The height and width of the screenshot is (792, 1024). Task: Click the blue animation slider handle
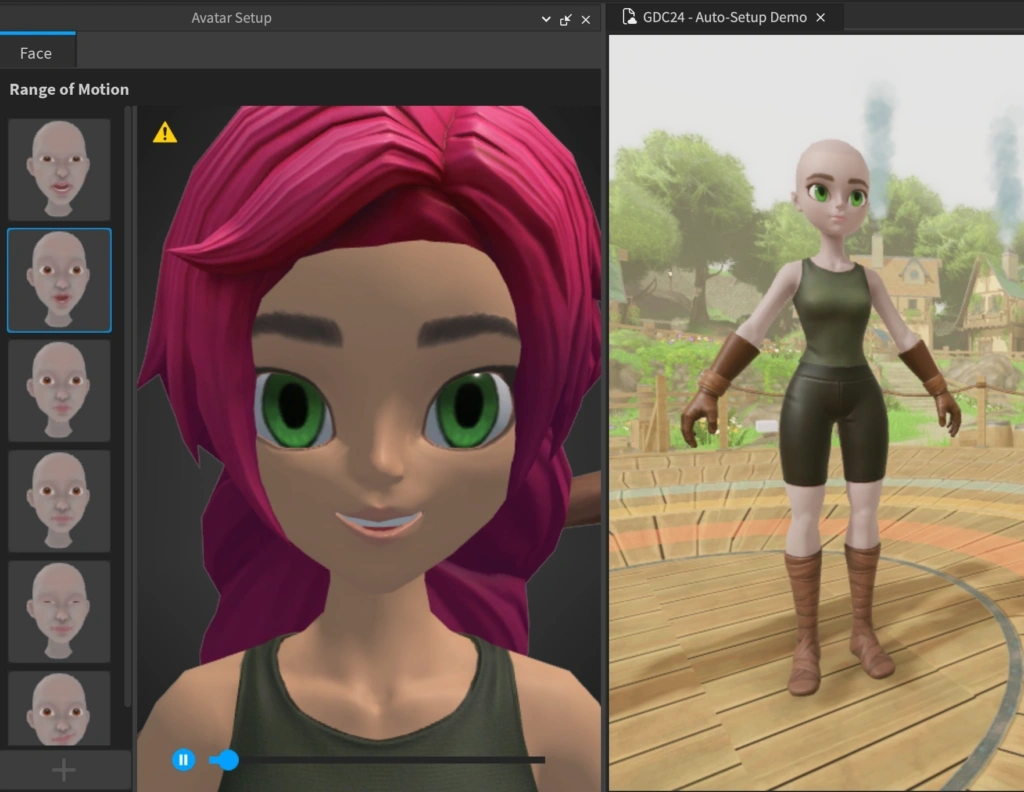pos(228,760)
